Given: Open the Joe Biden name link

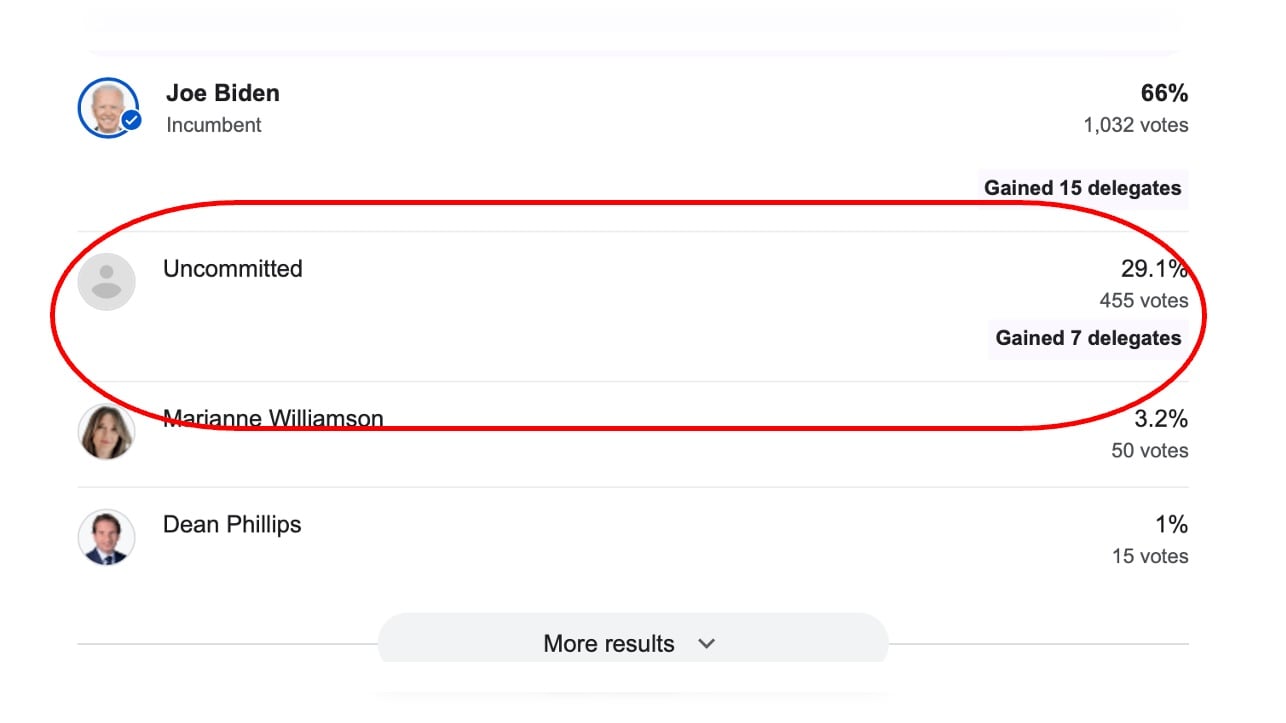Looking at the screenshot, I should [222, 93].
